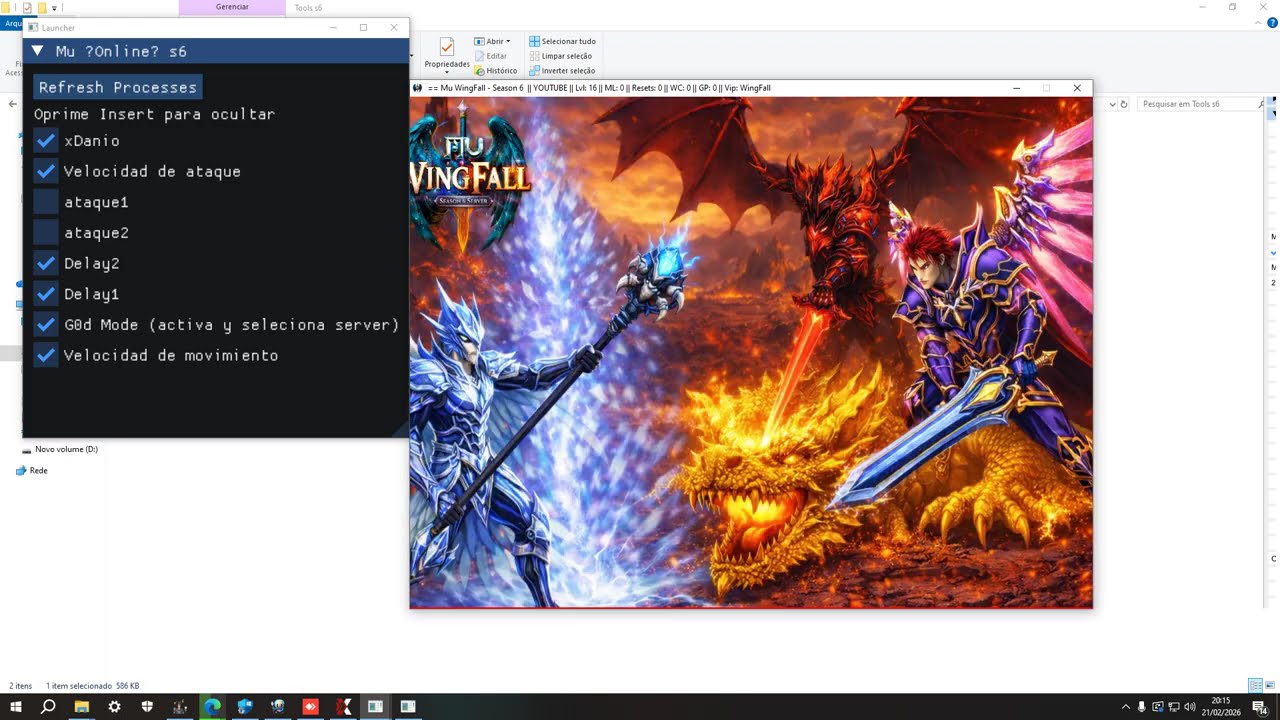Show hidden system tray icons

coord(1125,706)
